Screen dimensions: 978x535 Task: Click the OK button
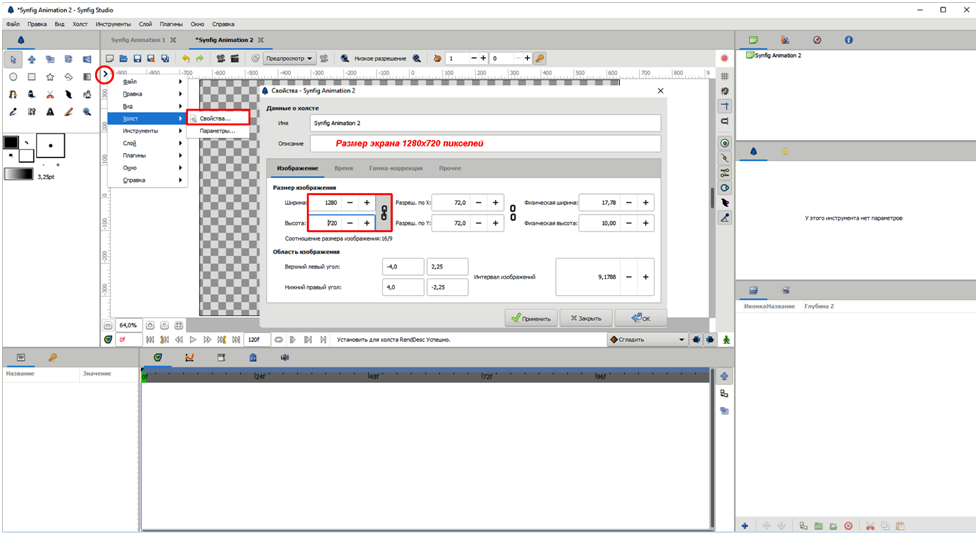[641, 318]
